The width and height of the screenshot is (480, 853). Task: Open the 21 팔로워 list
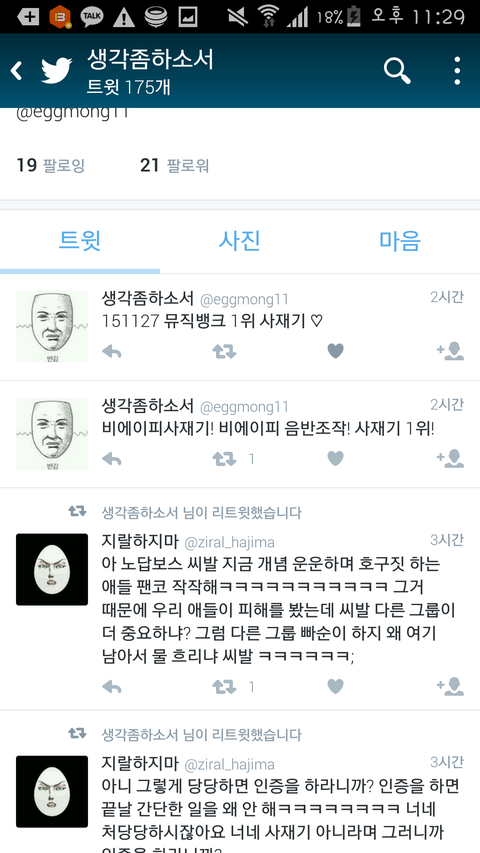pyautogui.click(x=174, y=165)
